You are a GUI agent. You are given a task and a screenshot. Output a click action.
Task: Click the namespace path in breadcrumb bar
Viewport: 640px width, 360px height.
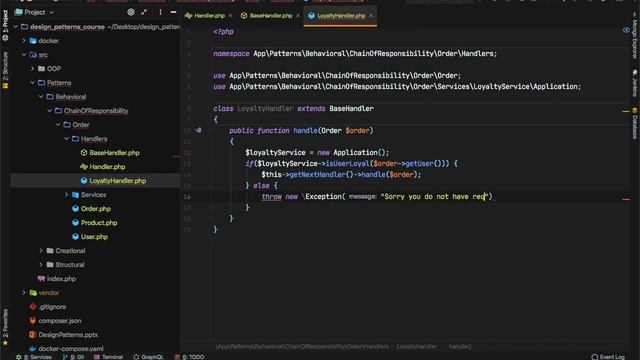point(302,347)
